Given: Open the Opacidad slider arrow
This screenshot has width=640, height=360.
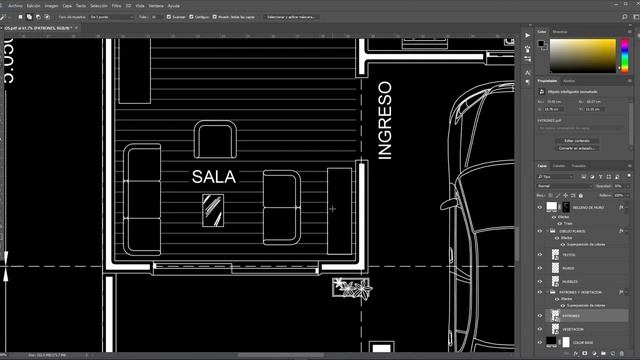Looking at the screenshot, I should pyautogui.click(x=628, y=186).
